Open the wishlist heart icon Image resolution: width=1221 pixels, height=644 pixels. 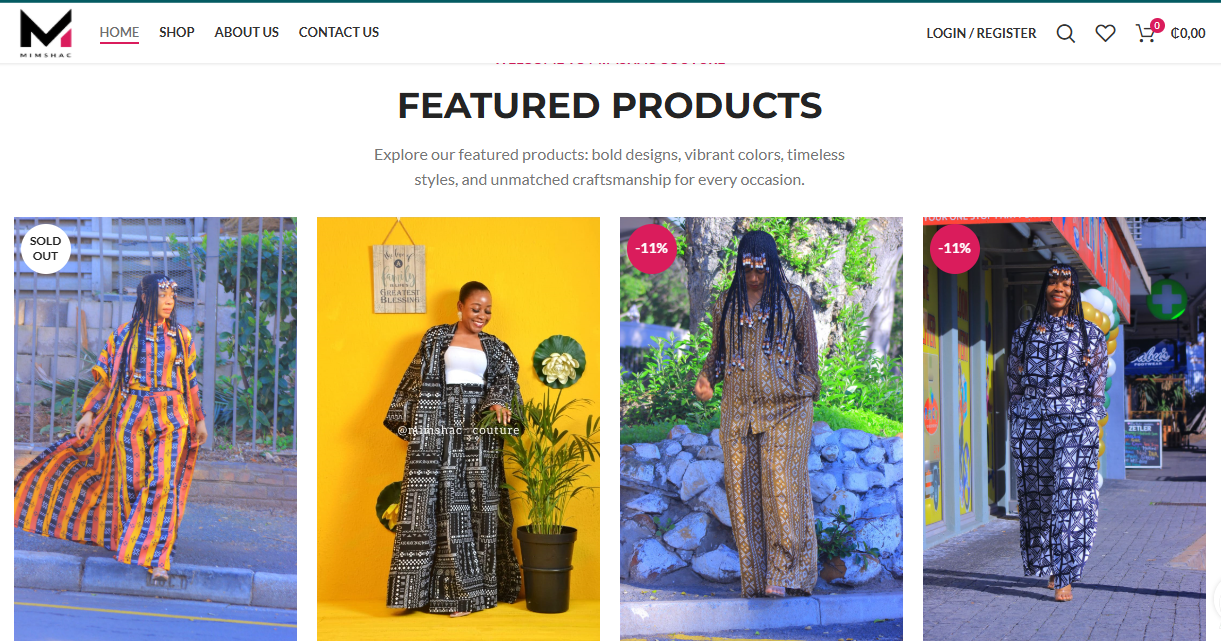pos(1105,33)
